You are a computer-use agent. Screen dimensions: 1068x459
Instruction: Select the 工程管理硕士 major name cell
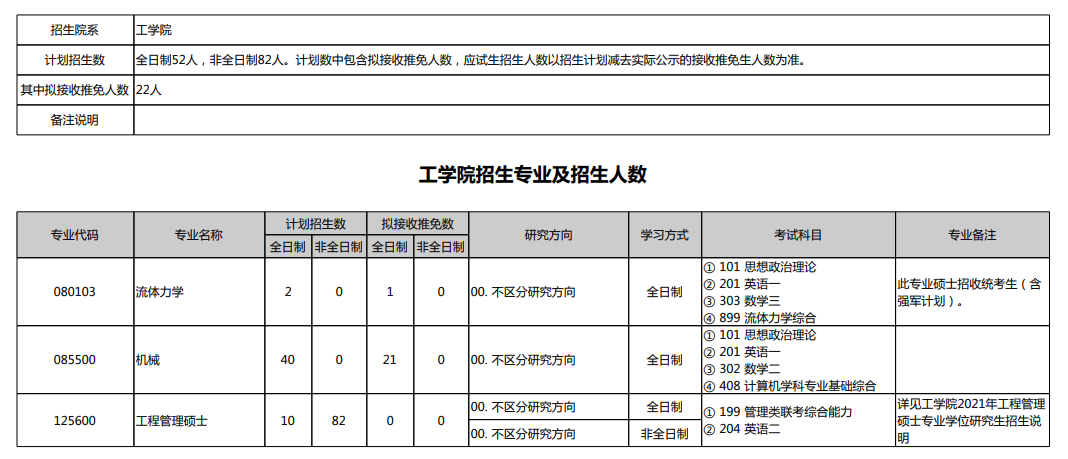coord(172,421)
